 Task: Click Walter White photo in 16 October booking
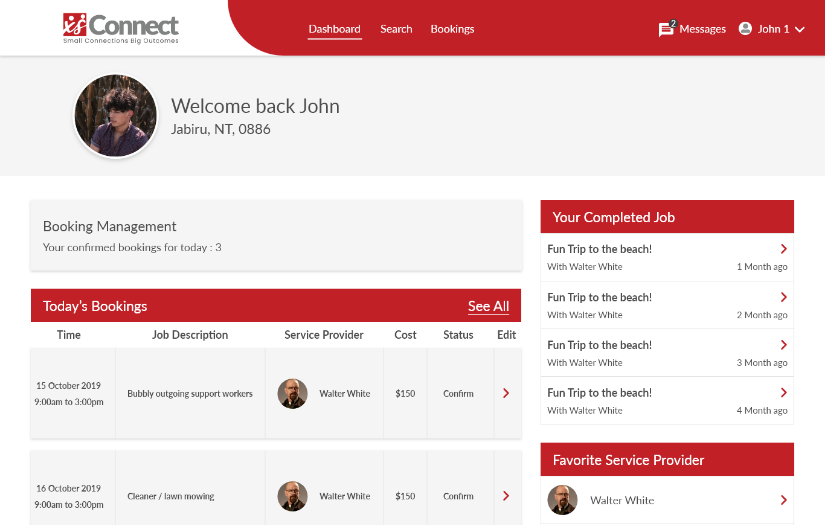click(x=293, y=496)
